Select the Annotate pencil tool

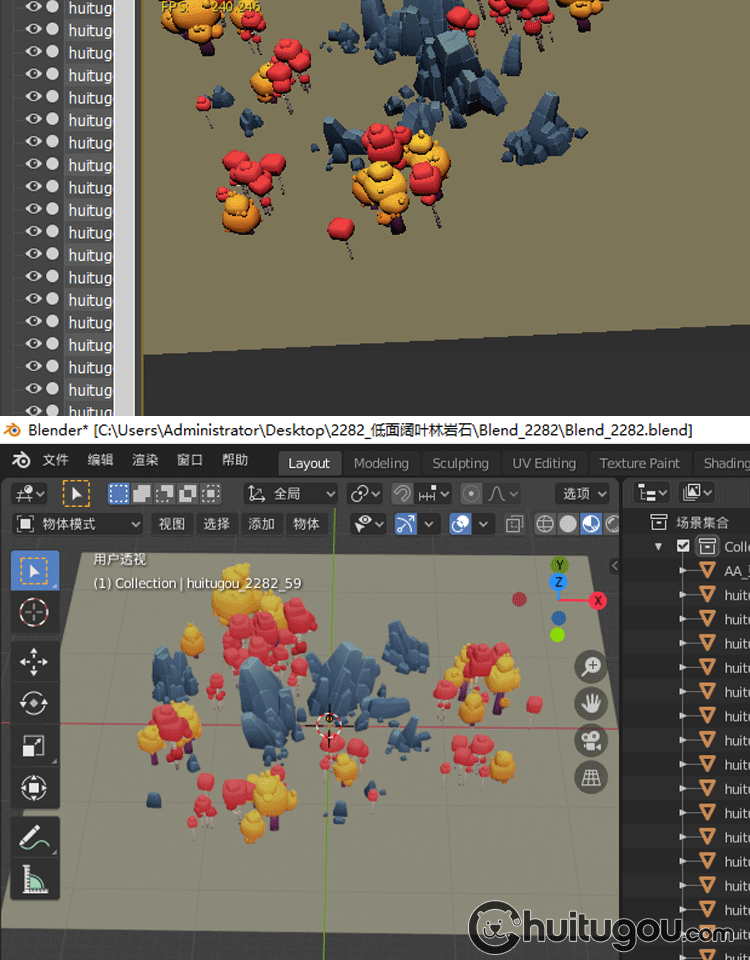(34, 837)
